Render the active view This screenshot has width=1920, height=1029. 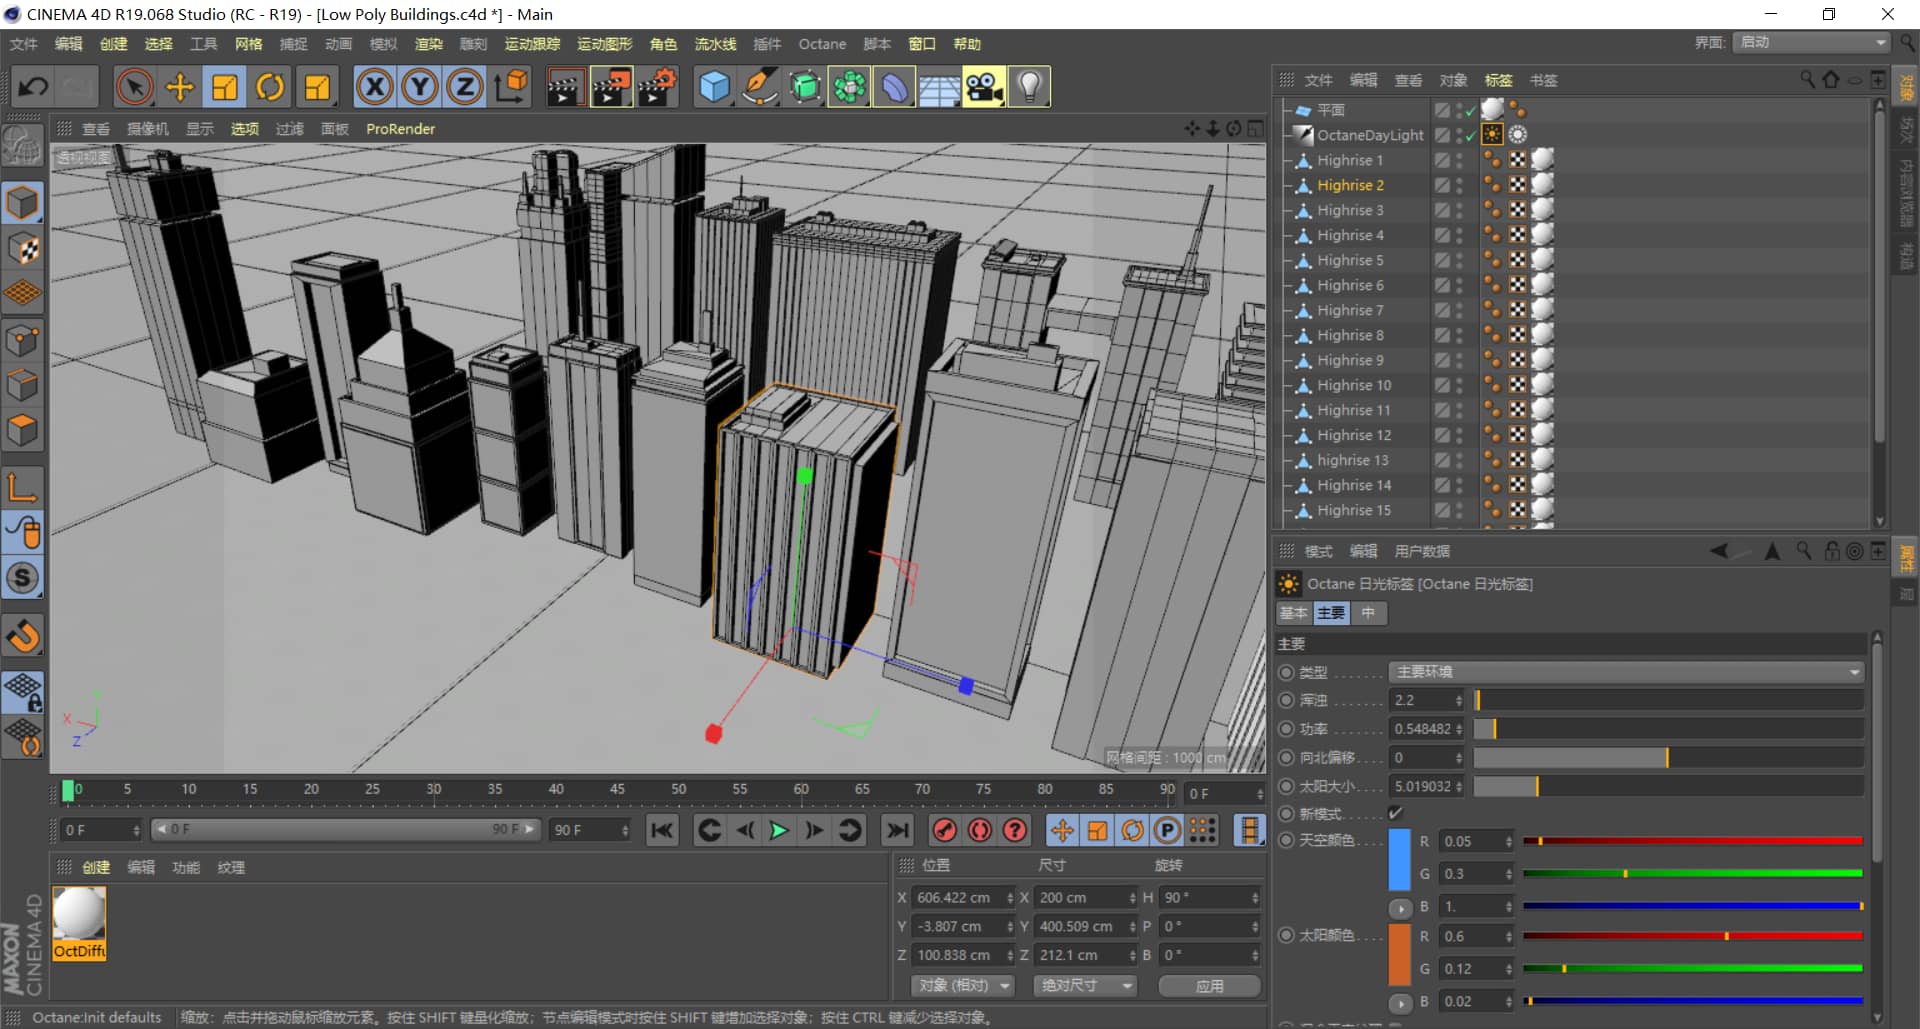click(565, 87)
